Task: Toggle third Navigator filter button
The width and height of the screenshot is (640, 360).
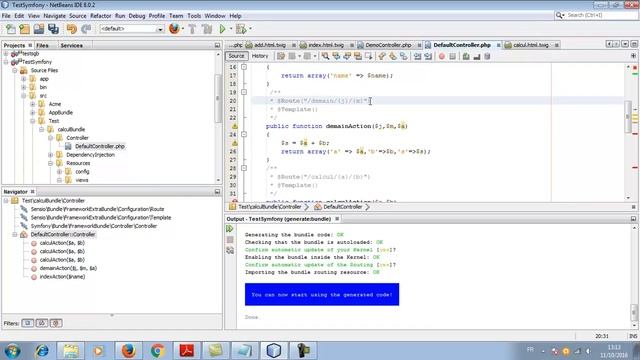Action: [56, 323]
